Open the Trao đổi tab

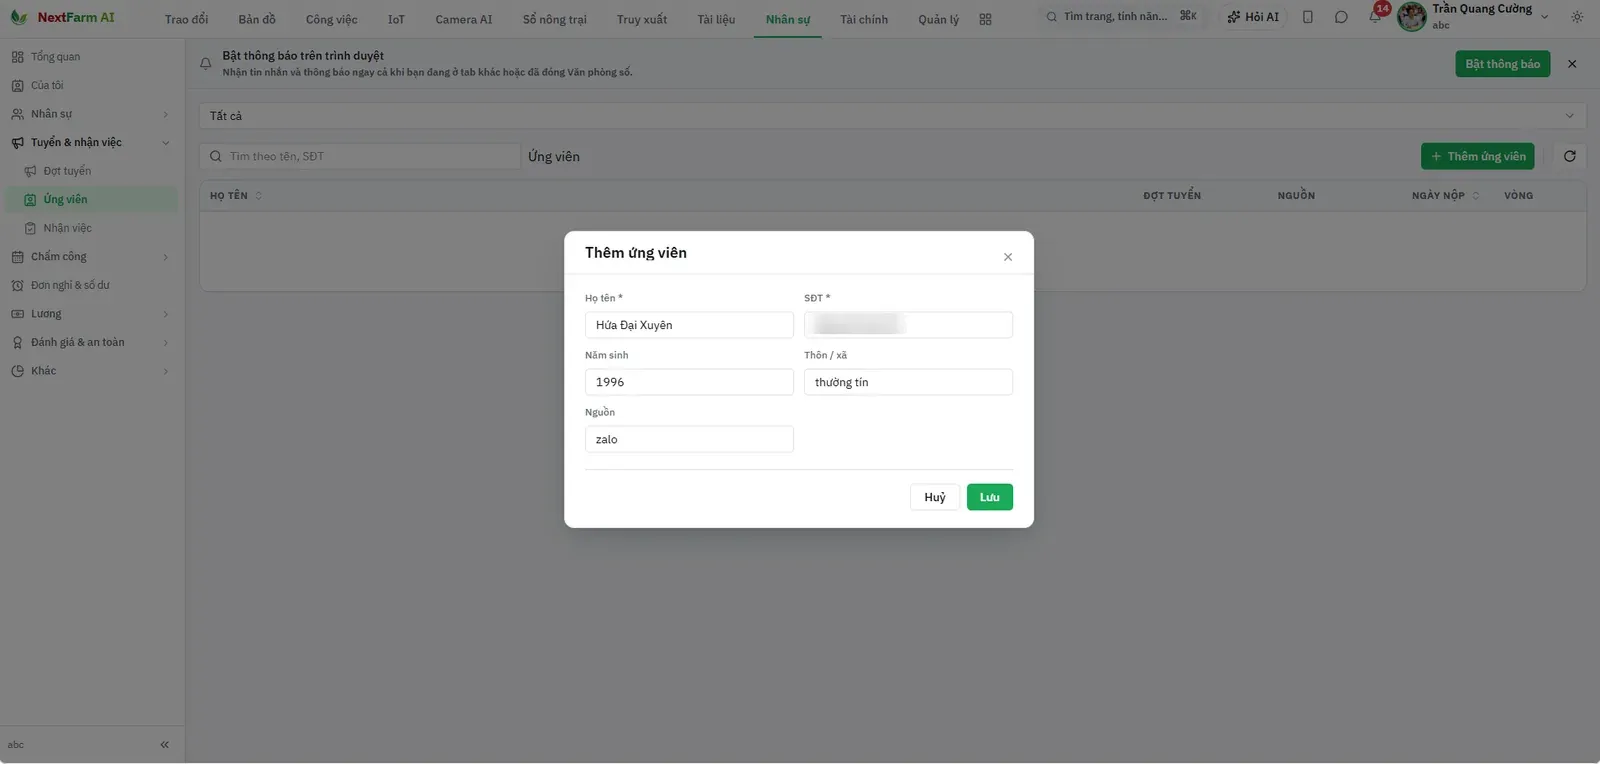tap(186, 19)
